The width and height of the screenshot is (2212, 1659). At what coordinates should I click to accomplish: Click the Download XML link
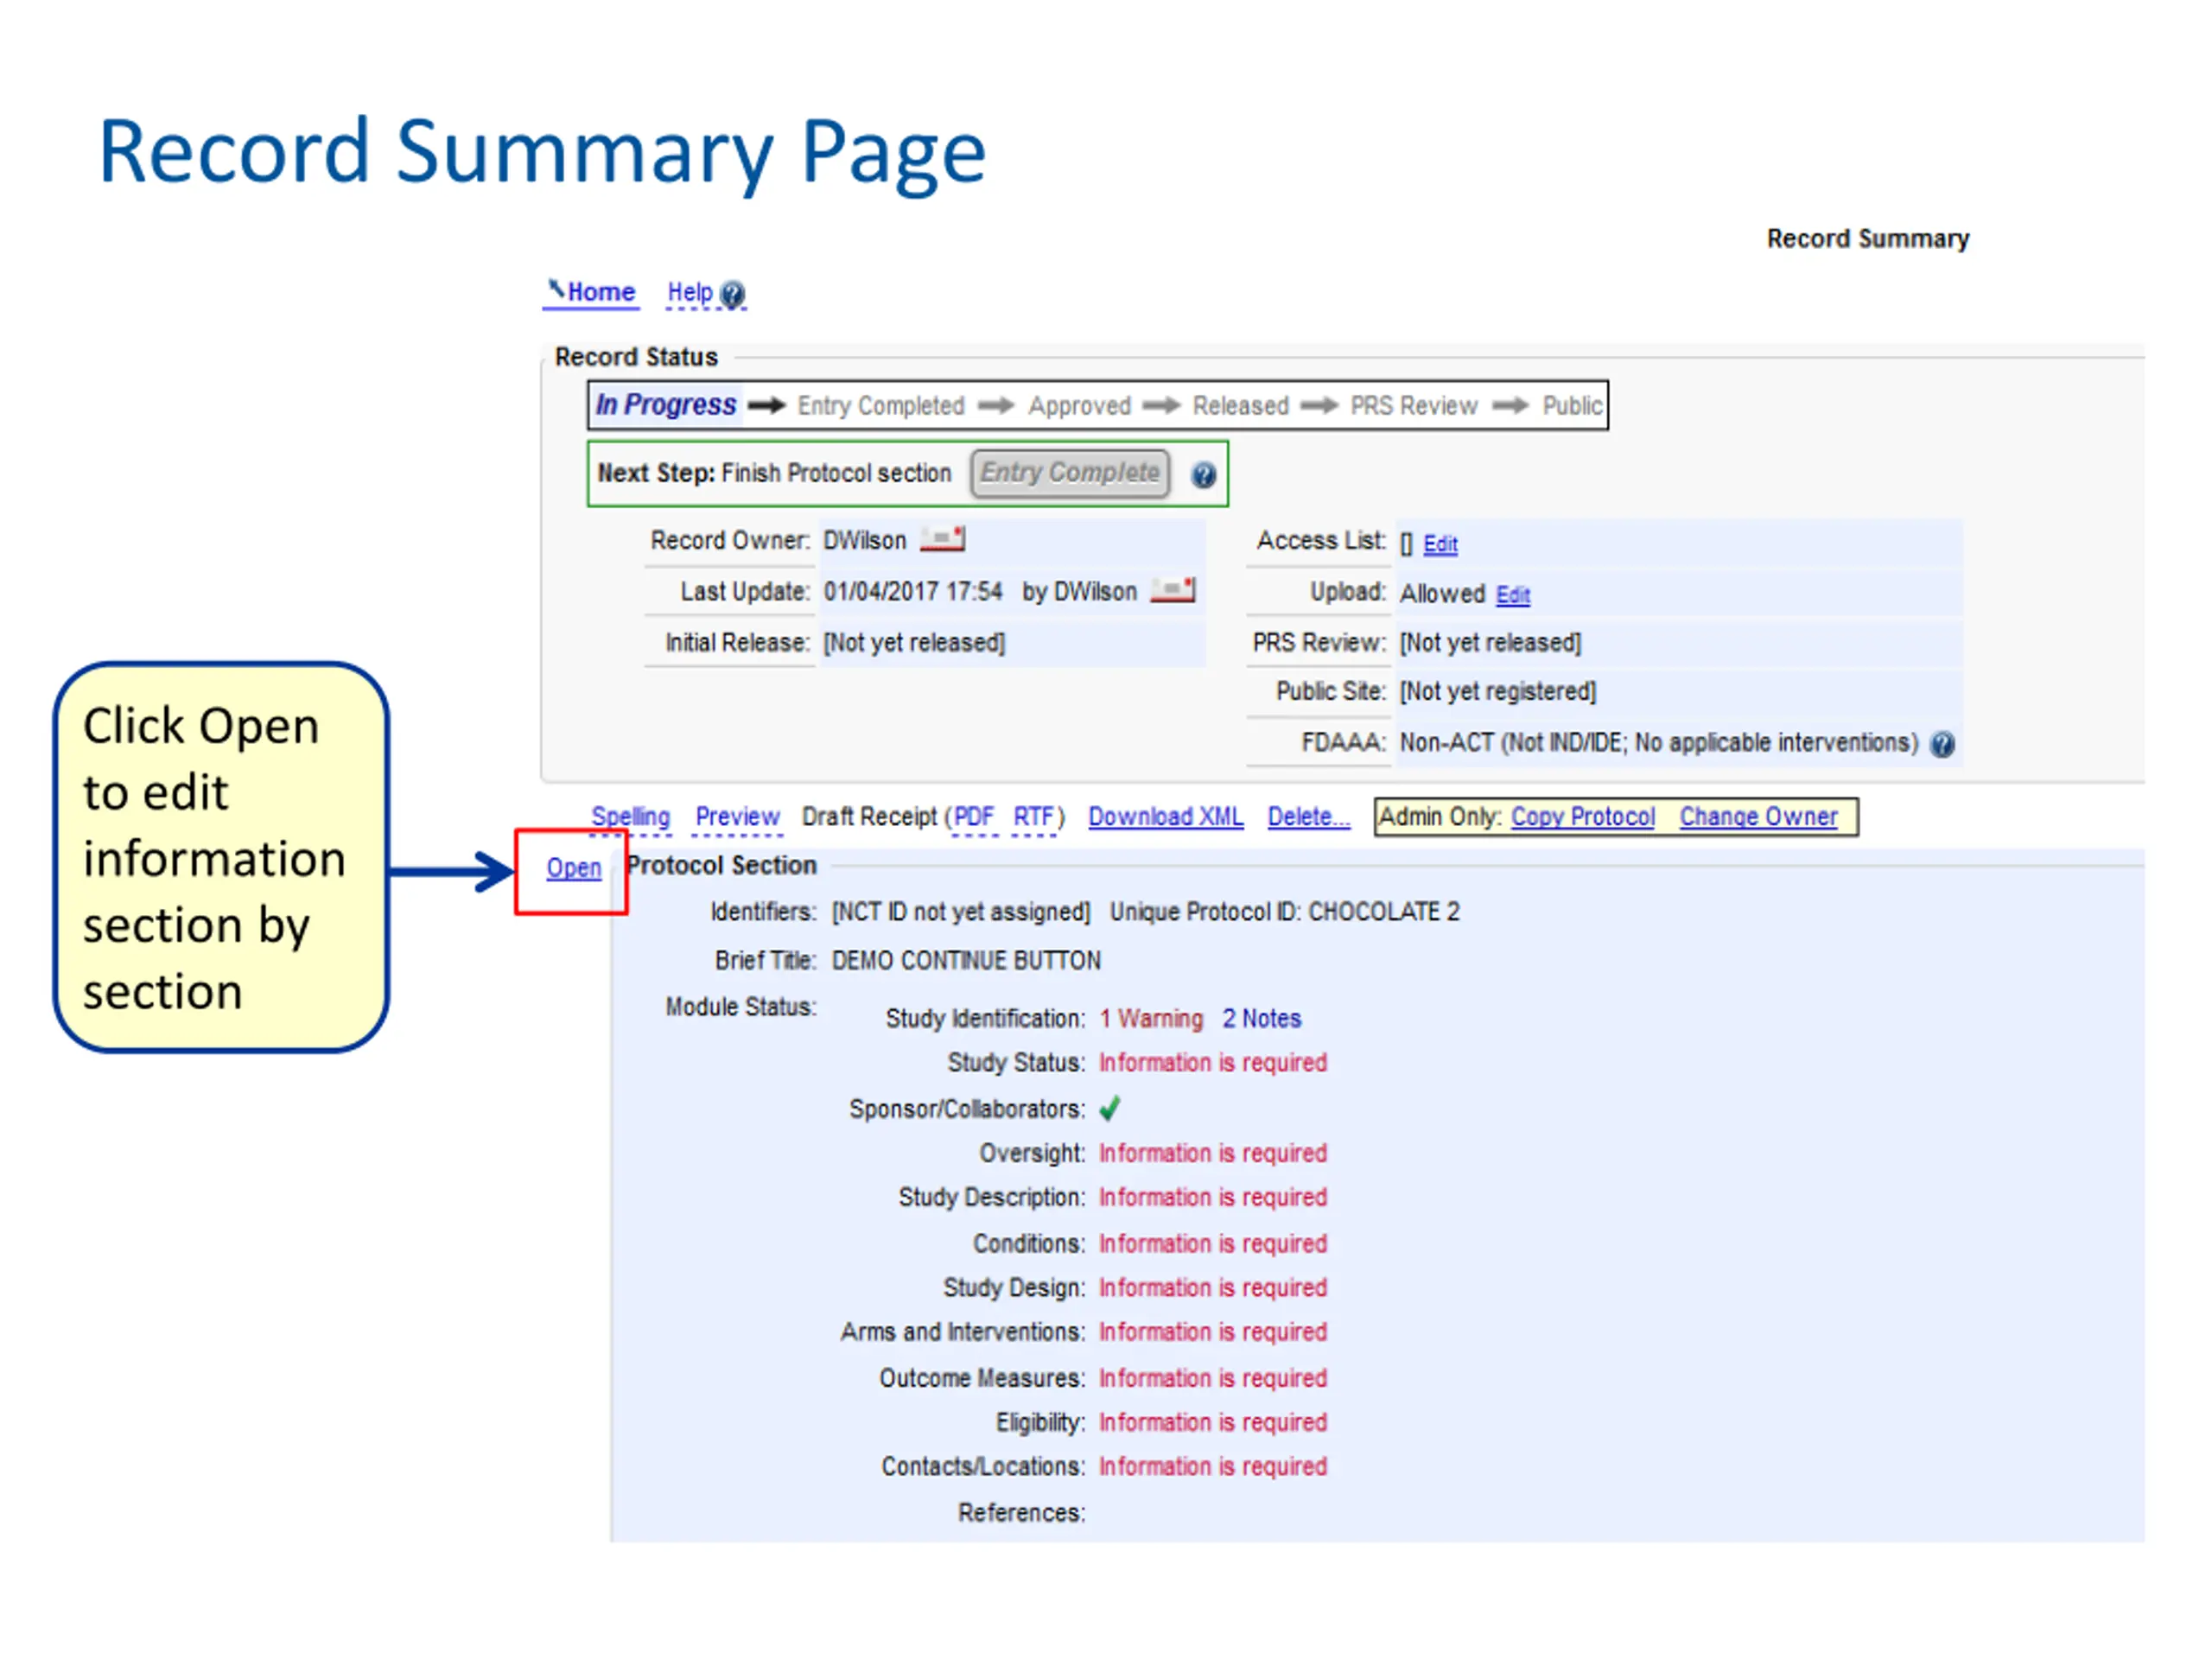[x=1166, y=817]
